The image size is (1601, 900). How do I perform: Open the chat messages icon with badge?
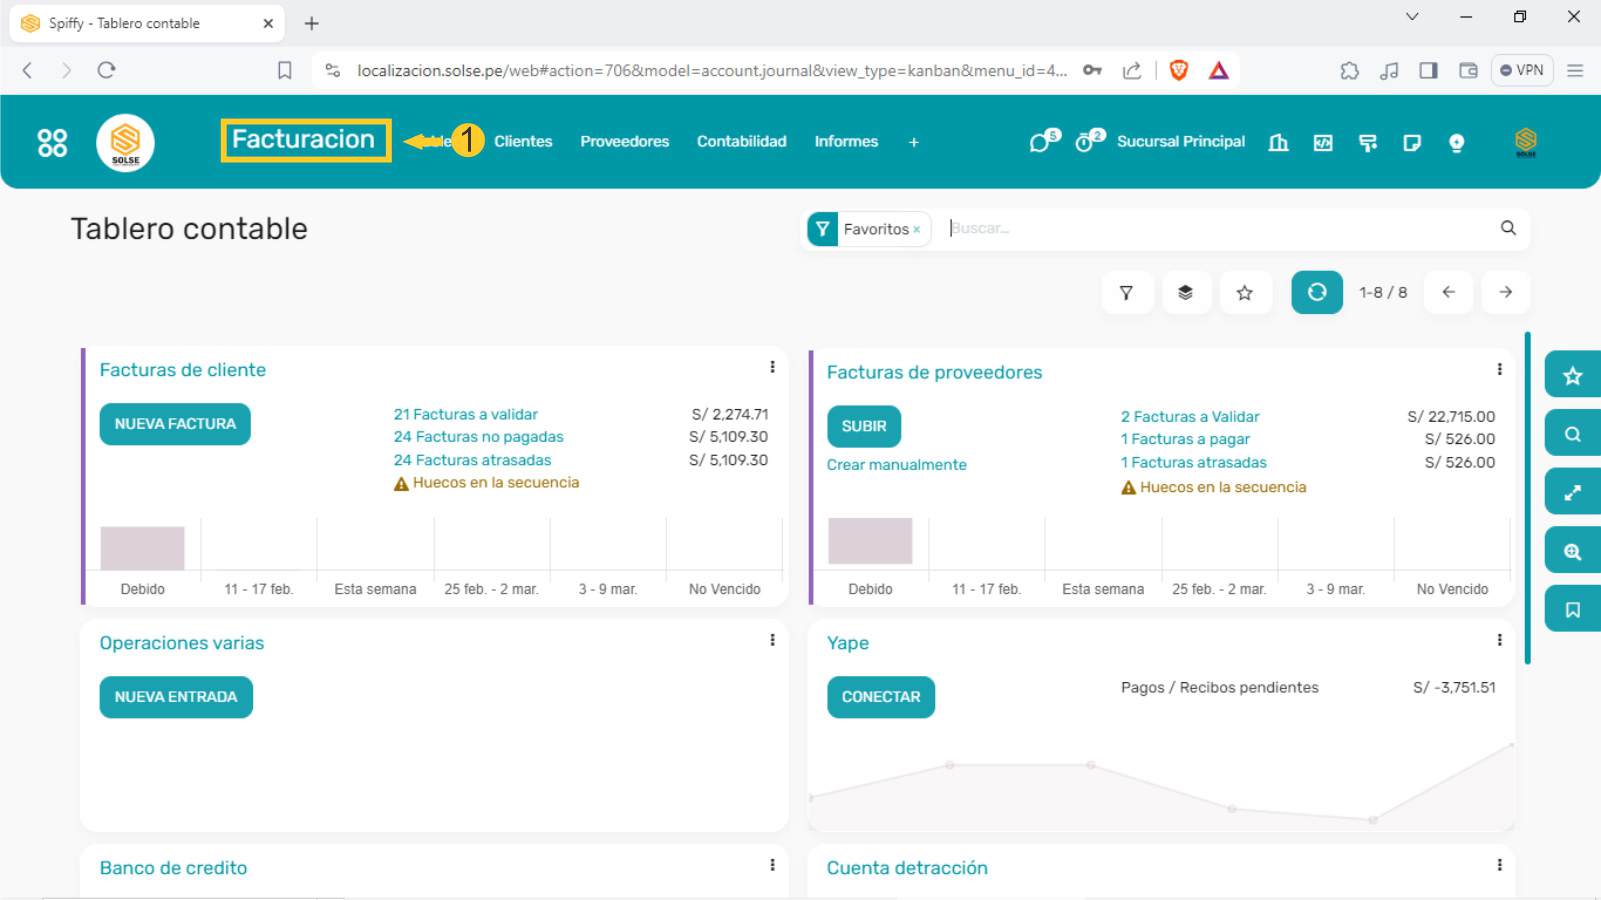tap(1042, 142)
